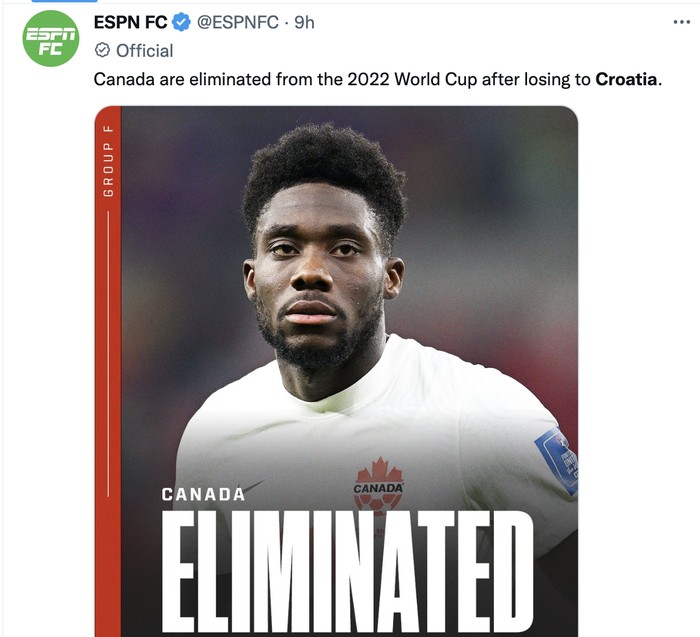Viewport: 700px width, 637px height.
Task: Open the tweet via the 9h timestamp
Action: pyautogui.click(x=304, y=22)
